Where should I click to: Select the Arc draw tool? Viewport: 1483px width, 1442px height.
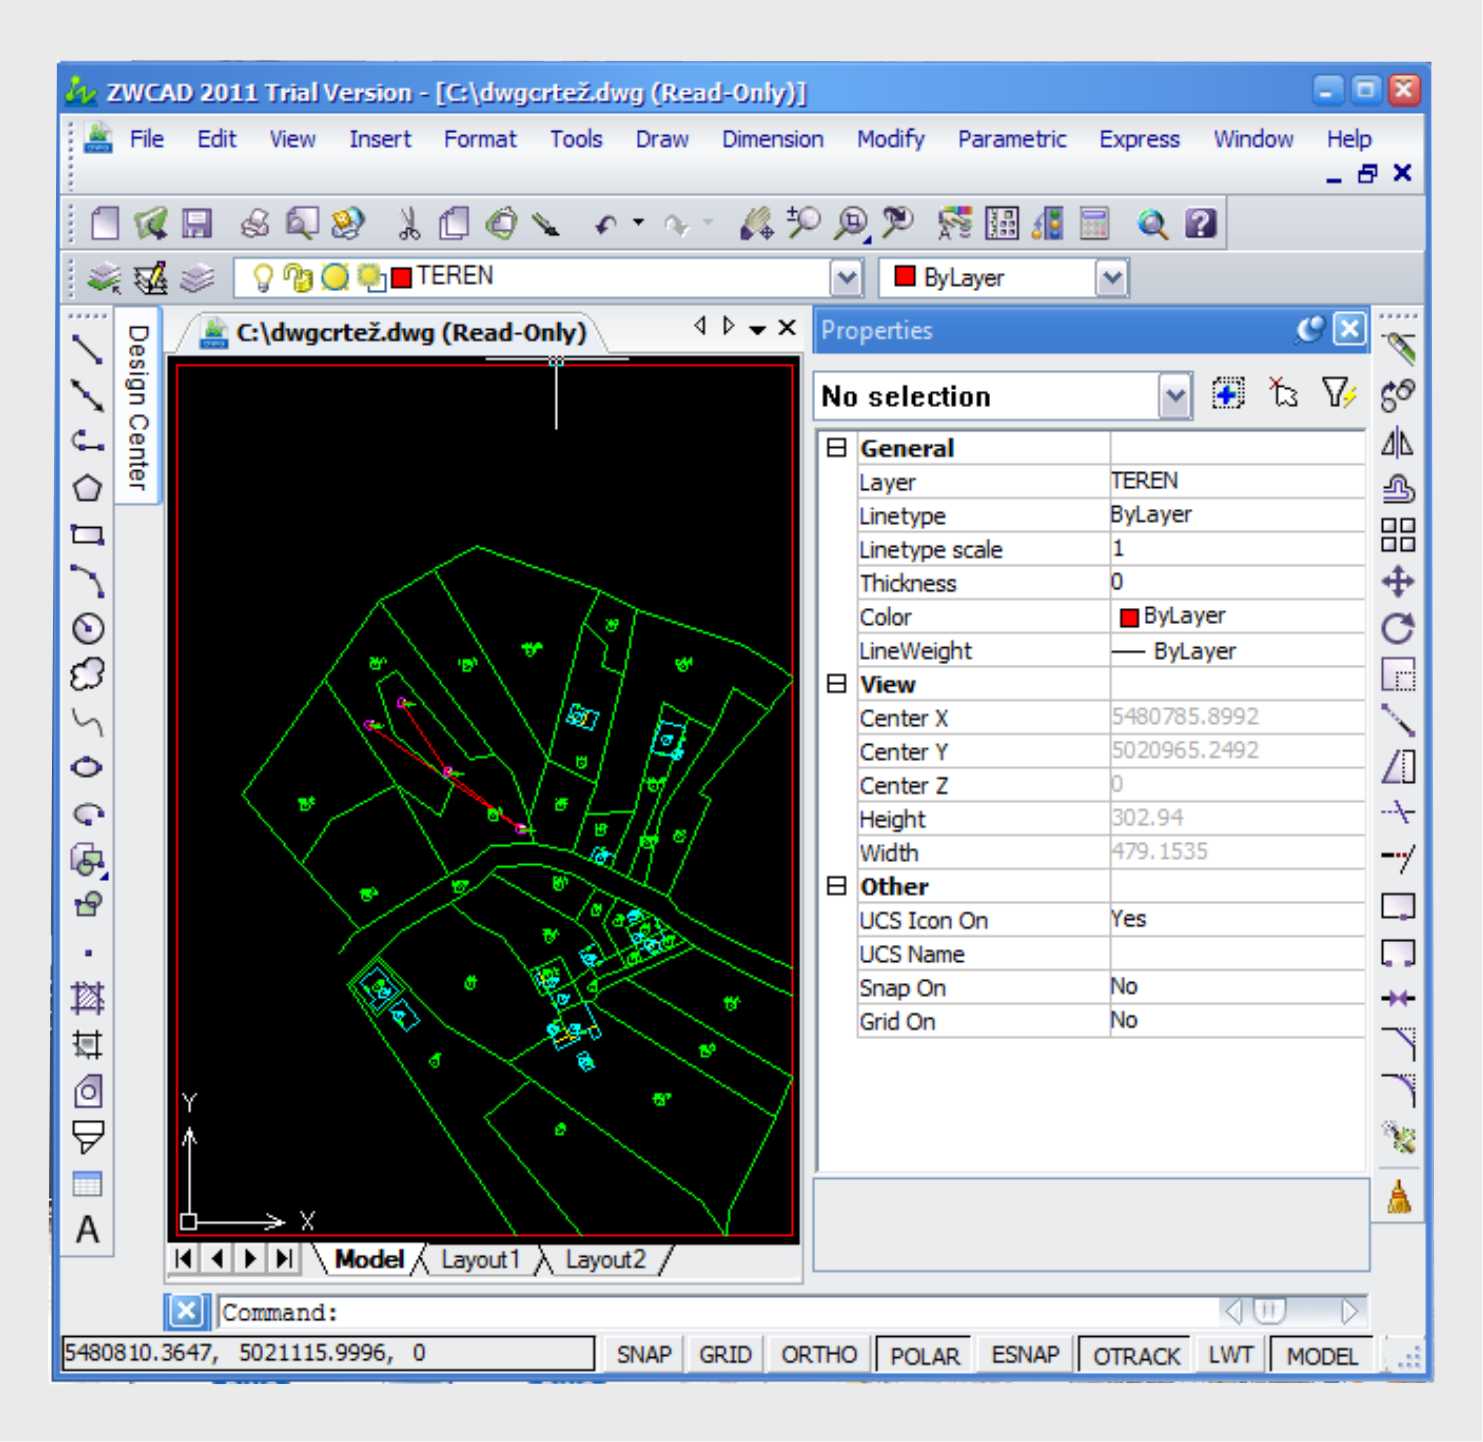click(87, 581)
